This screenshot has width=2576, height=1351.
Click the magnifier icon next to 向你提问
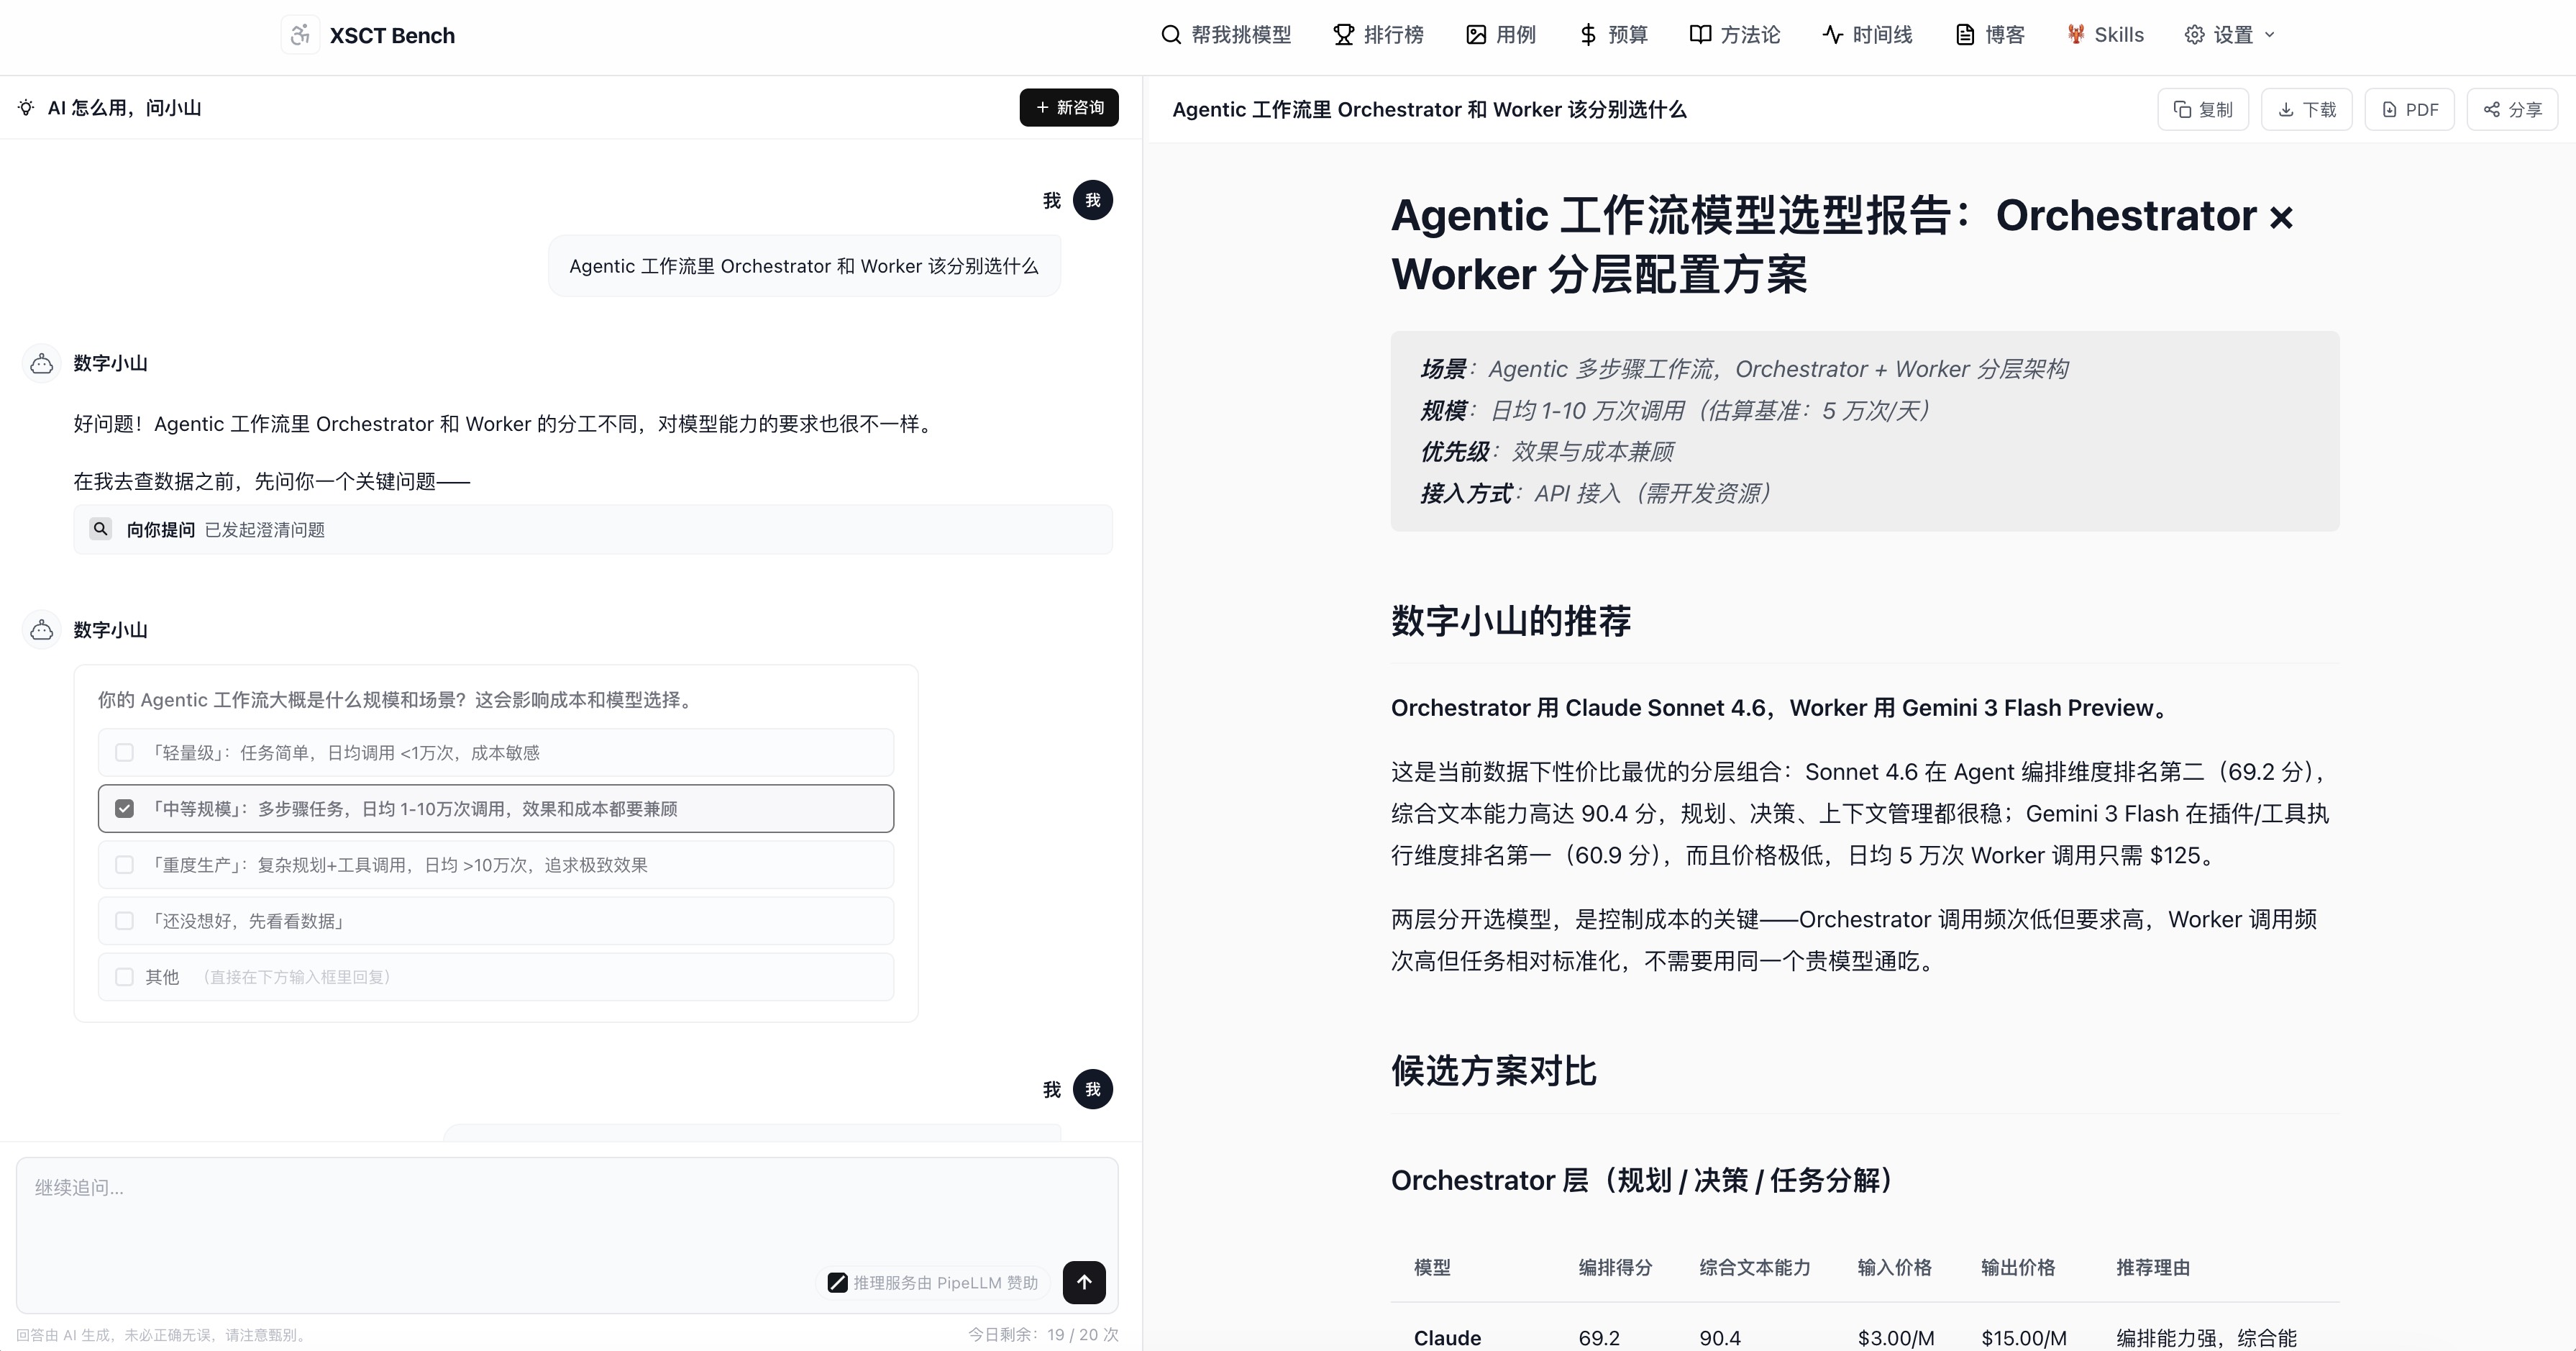coord(101,529)
